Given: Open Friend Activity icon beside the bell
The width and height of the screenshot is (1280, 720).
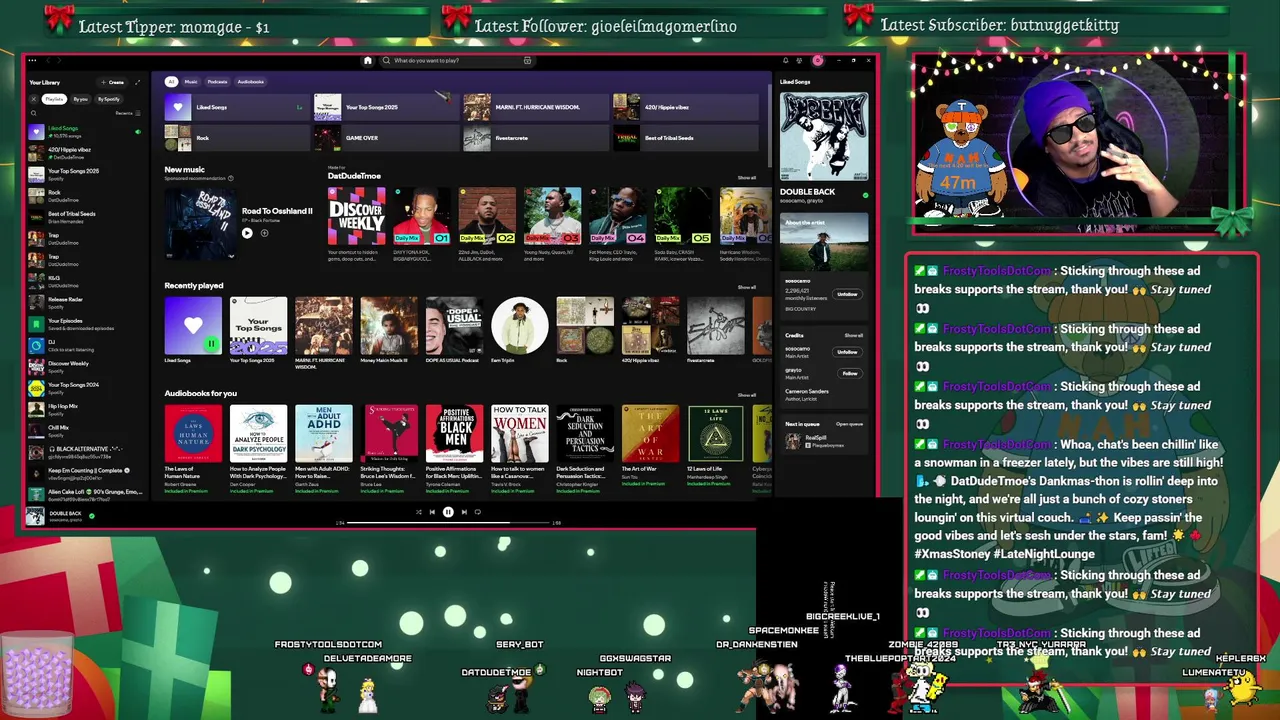Looking at the screenshot, I should click(x=799, y=61).
